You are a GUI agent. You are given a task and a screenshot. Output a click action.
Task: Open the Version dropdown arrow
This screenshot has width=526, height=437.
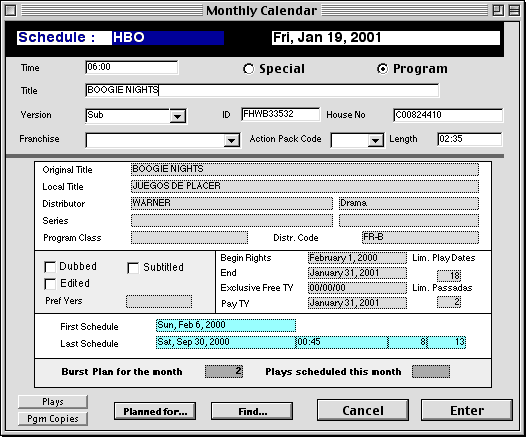(x=178, y=116)
